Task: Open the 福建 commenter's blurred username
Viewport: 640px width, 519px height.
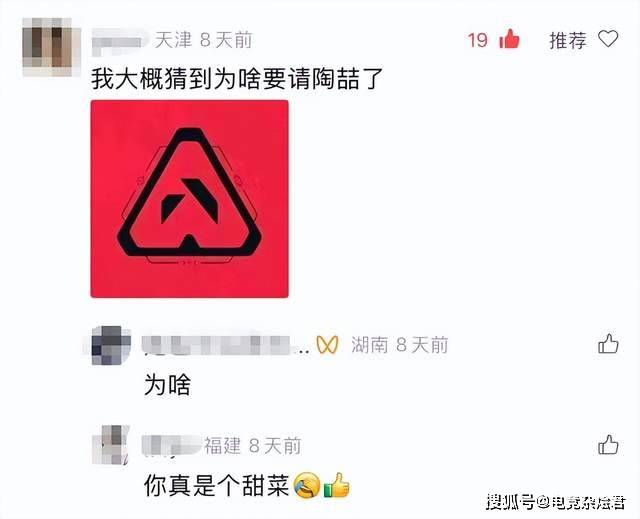Action: click(x=171, y=445)
